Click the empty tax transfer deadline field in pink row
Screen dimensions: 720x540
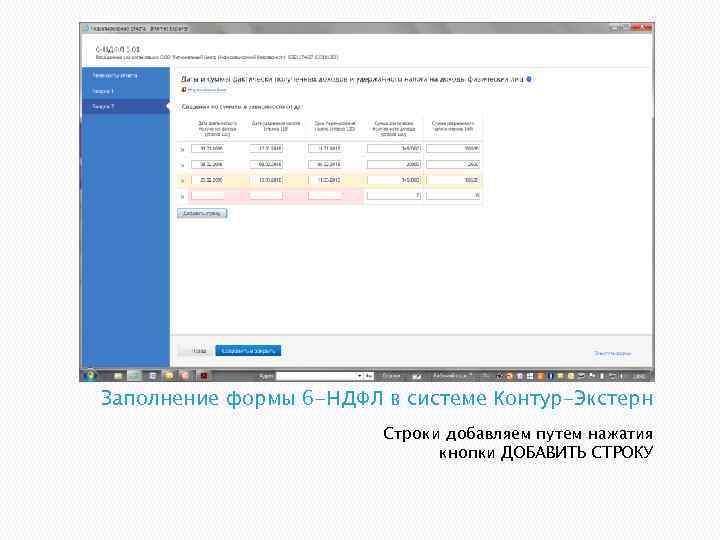325,196
